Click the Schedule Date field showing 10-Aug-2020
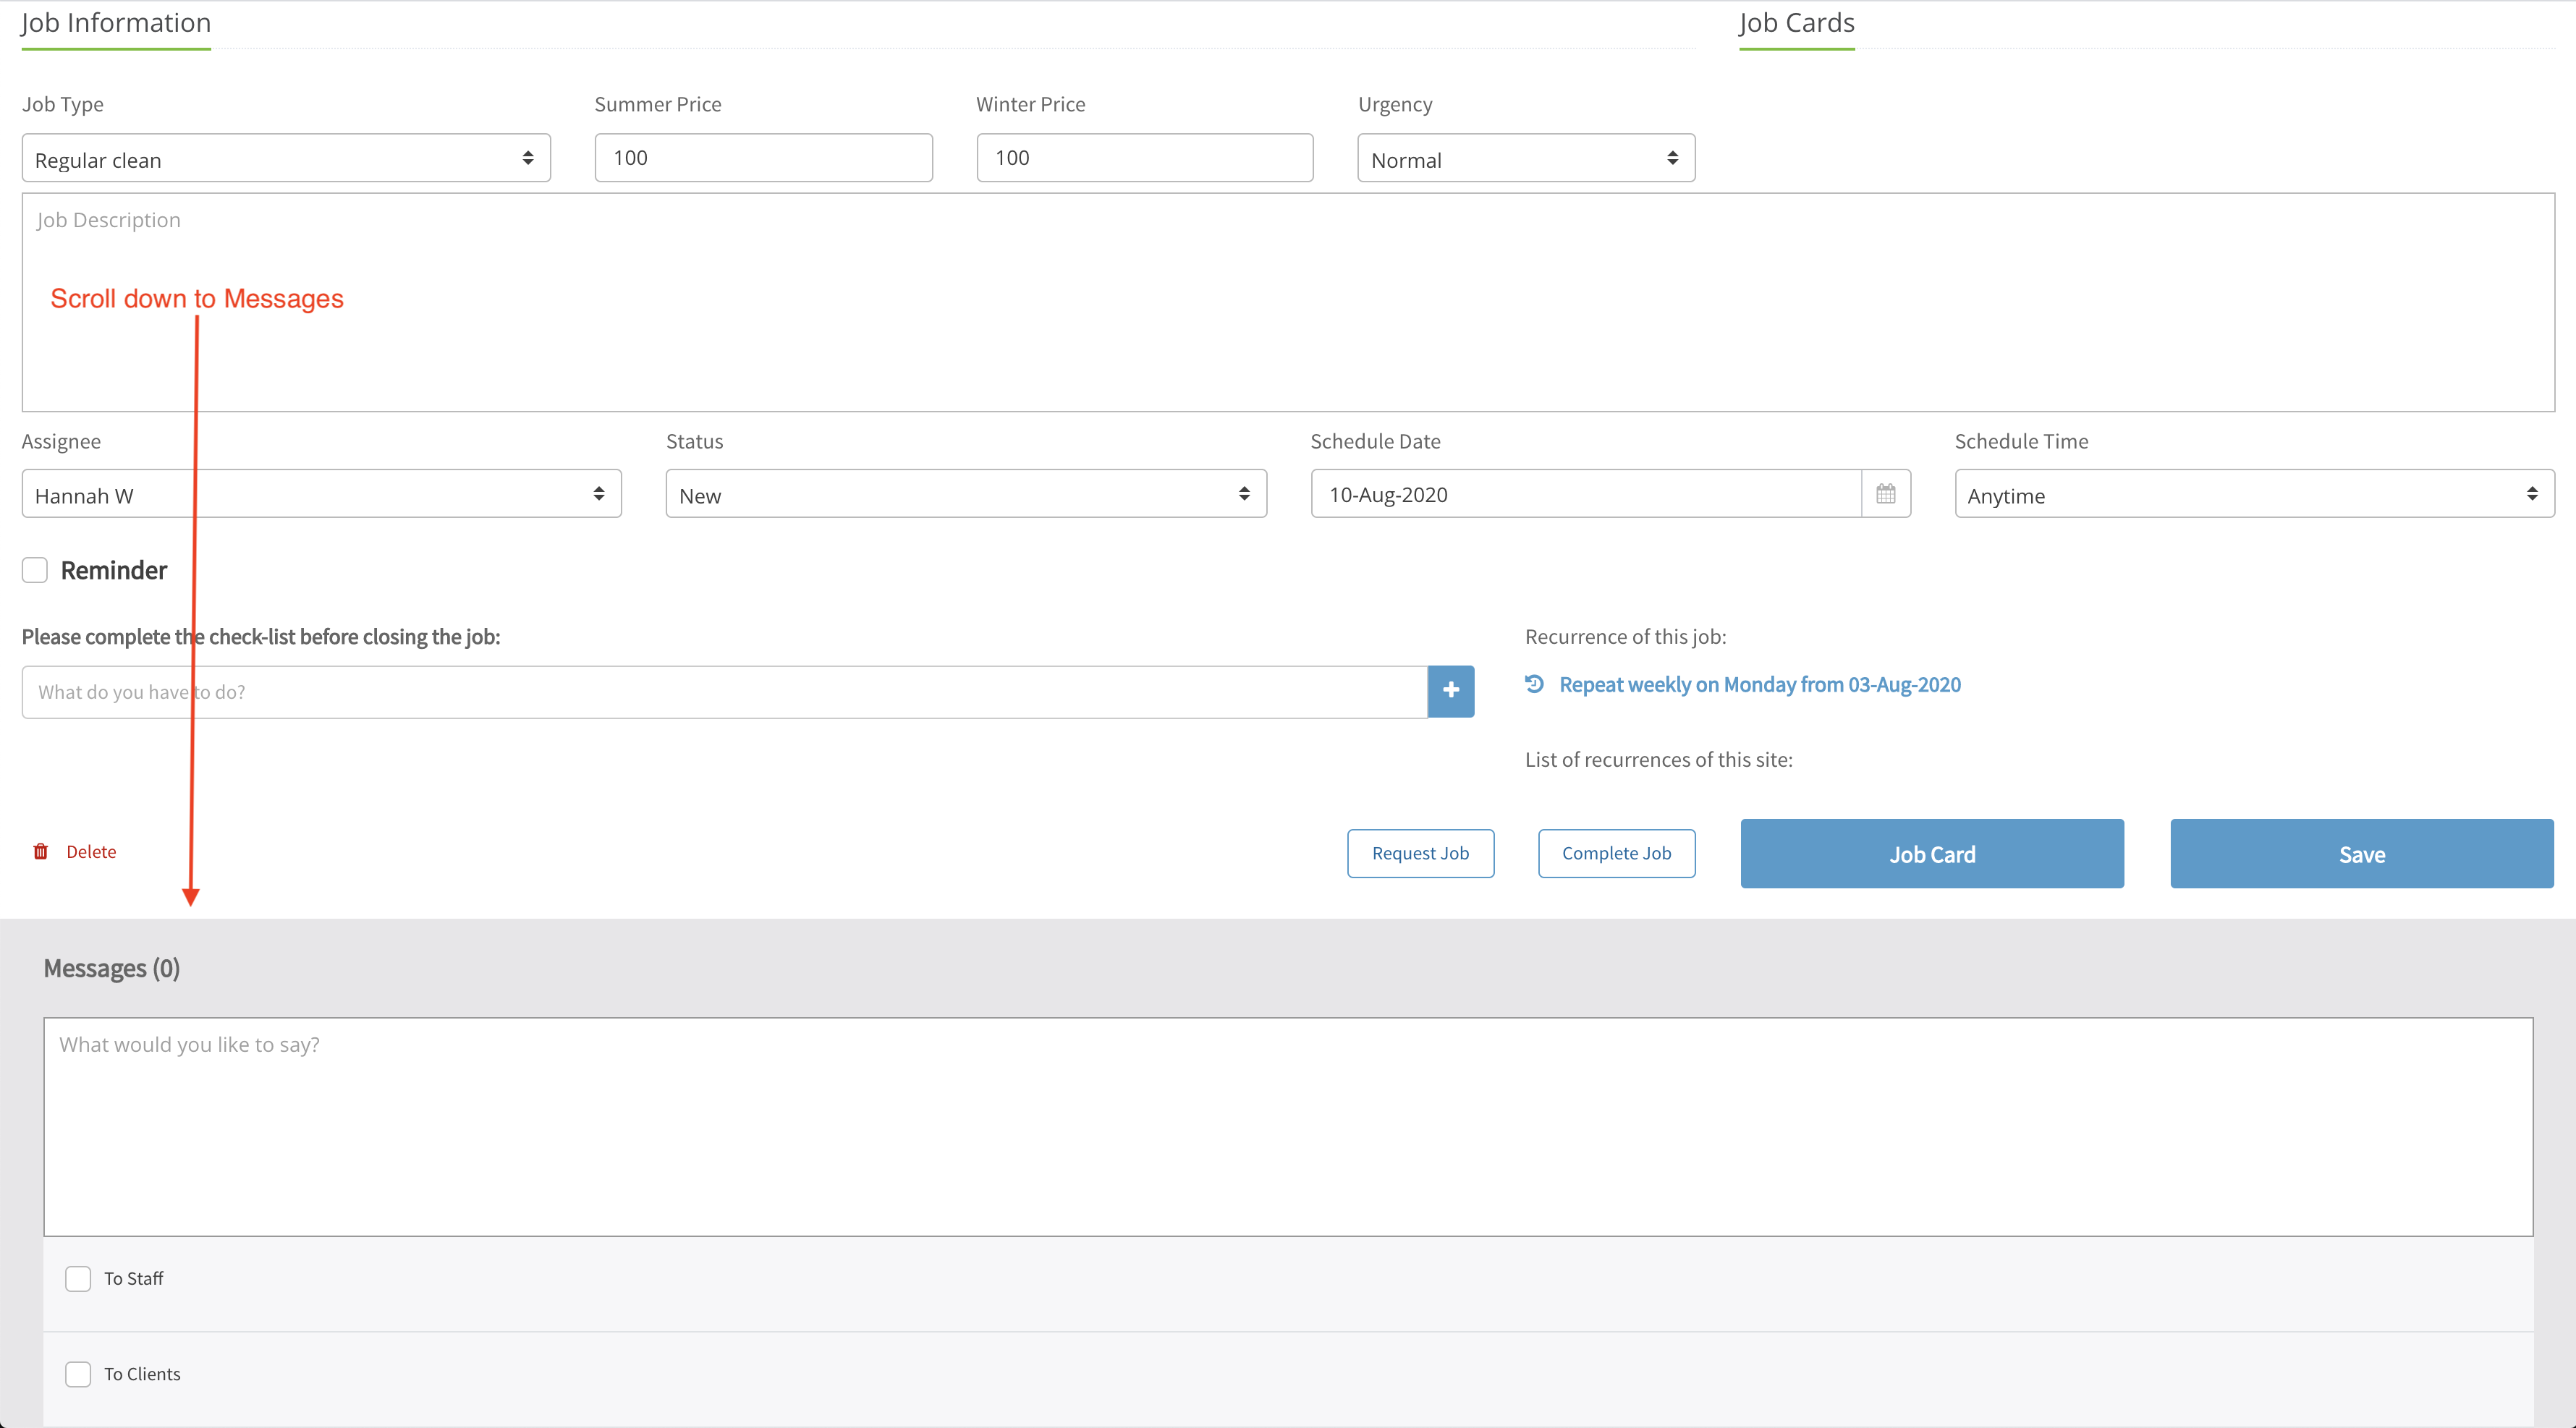Screen dimensions: 2576x1428 pos(1587,494)
